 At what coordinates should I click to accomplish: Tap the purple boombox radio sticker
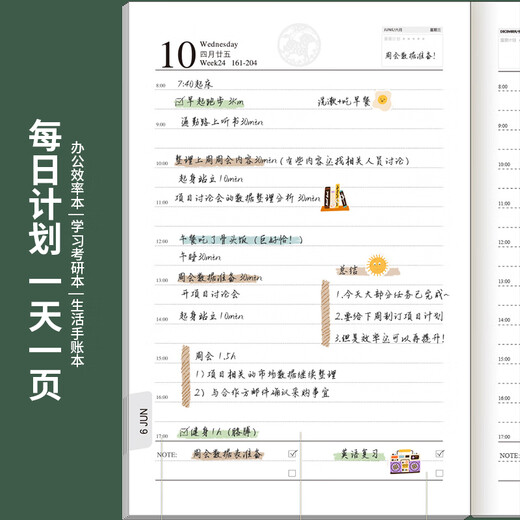click(x=405, y=462)
